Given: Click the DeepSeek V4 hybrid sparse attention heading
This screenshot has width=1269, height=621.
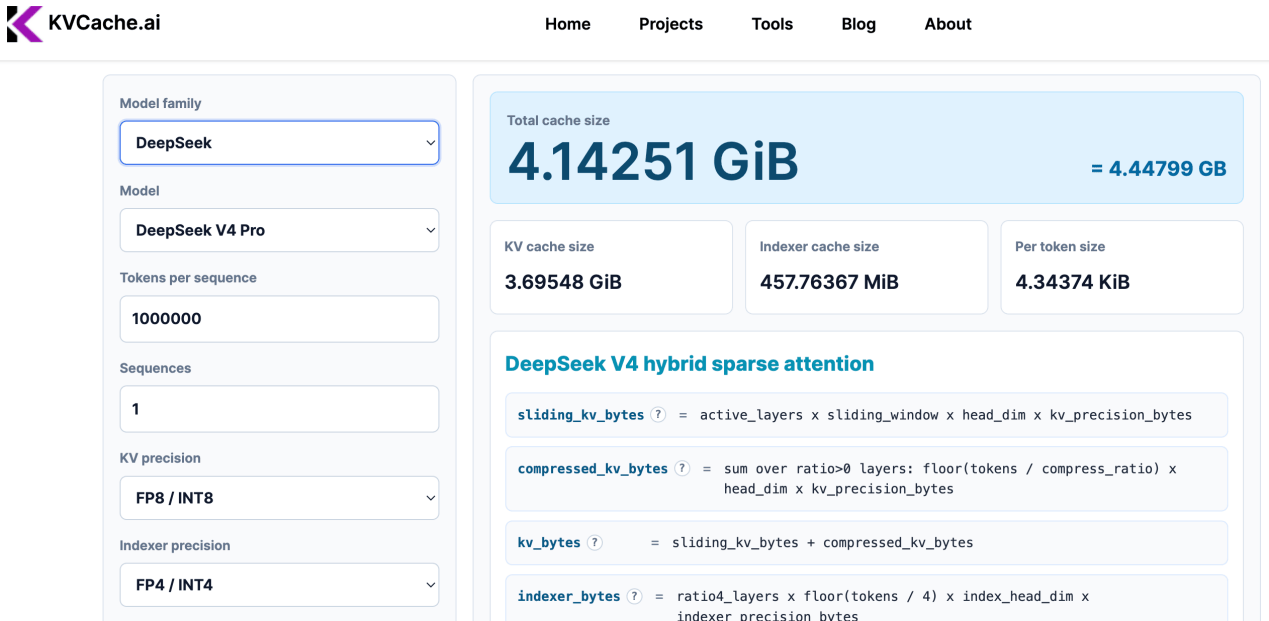Looking at the screenshot, I should 689,364.
